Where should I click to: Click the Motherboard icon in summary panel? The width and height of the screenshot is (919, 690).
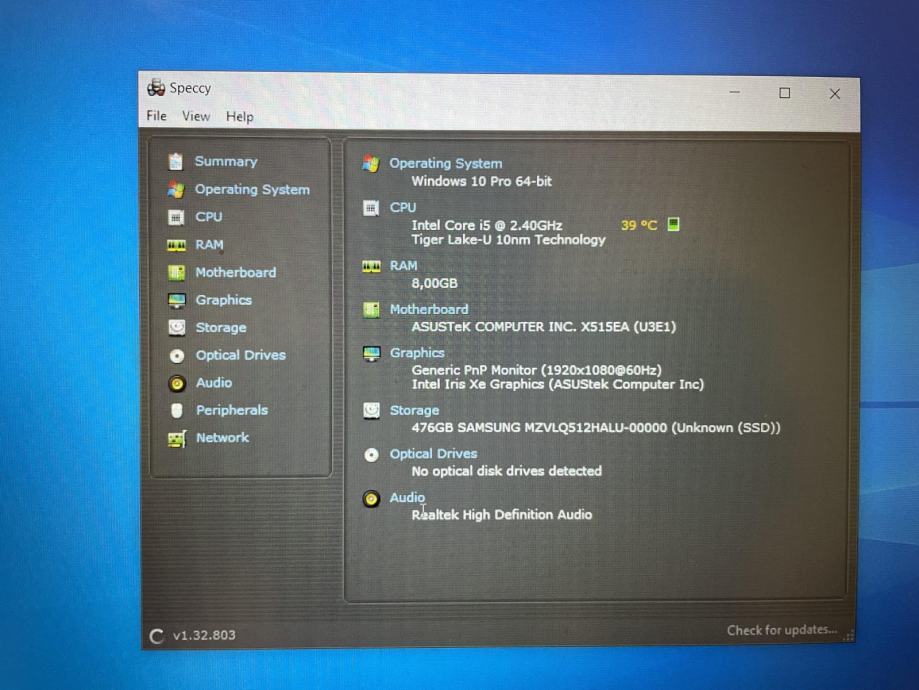[x=372, y=310]
